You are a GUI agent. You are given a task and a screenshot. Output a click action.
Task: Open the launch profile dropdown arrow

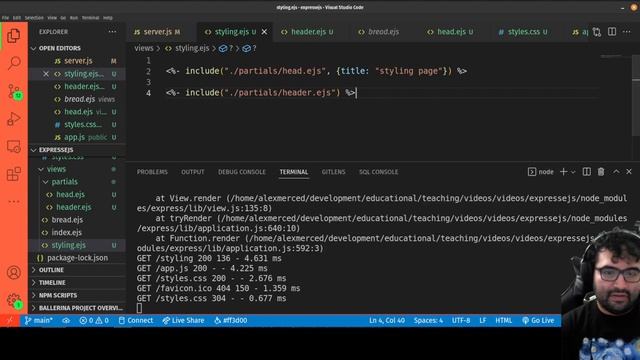click(573, 172)
